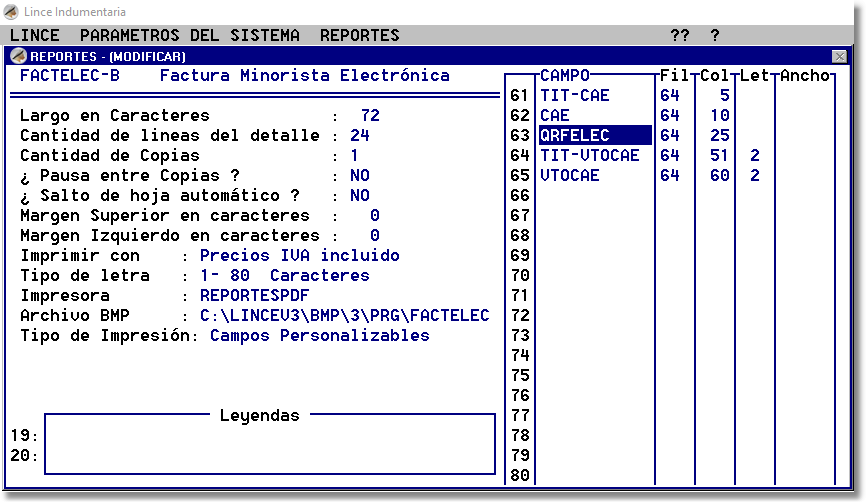Select the TIT-CAE field row
Screen dimensions: 866x504
(574, 96)
